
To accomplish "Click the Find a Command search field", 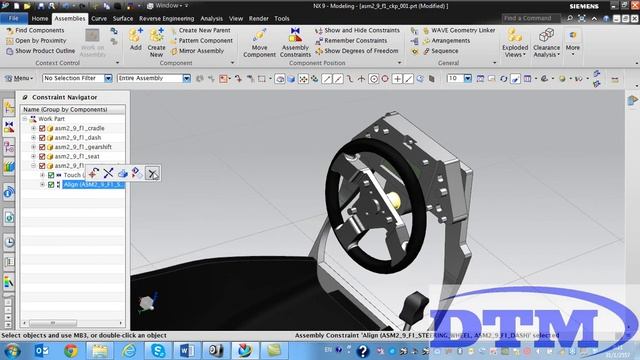I will pyautogui.click(x=532, y=18).
